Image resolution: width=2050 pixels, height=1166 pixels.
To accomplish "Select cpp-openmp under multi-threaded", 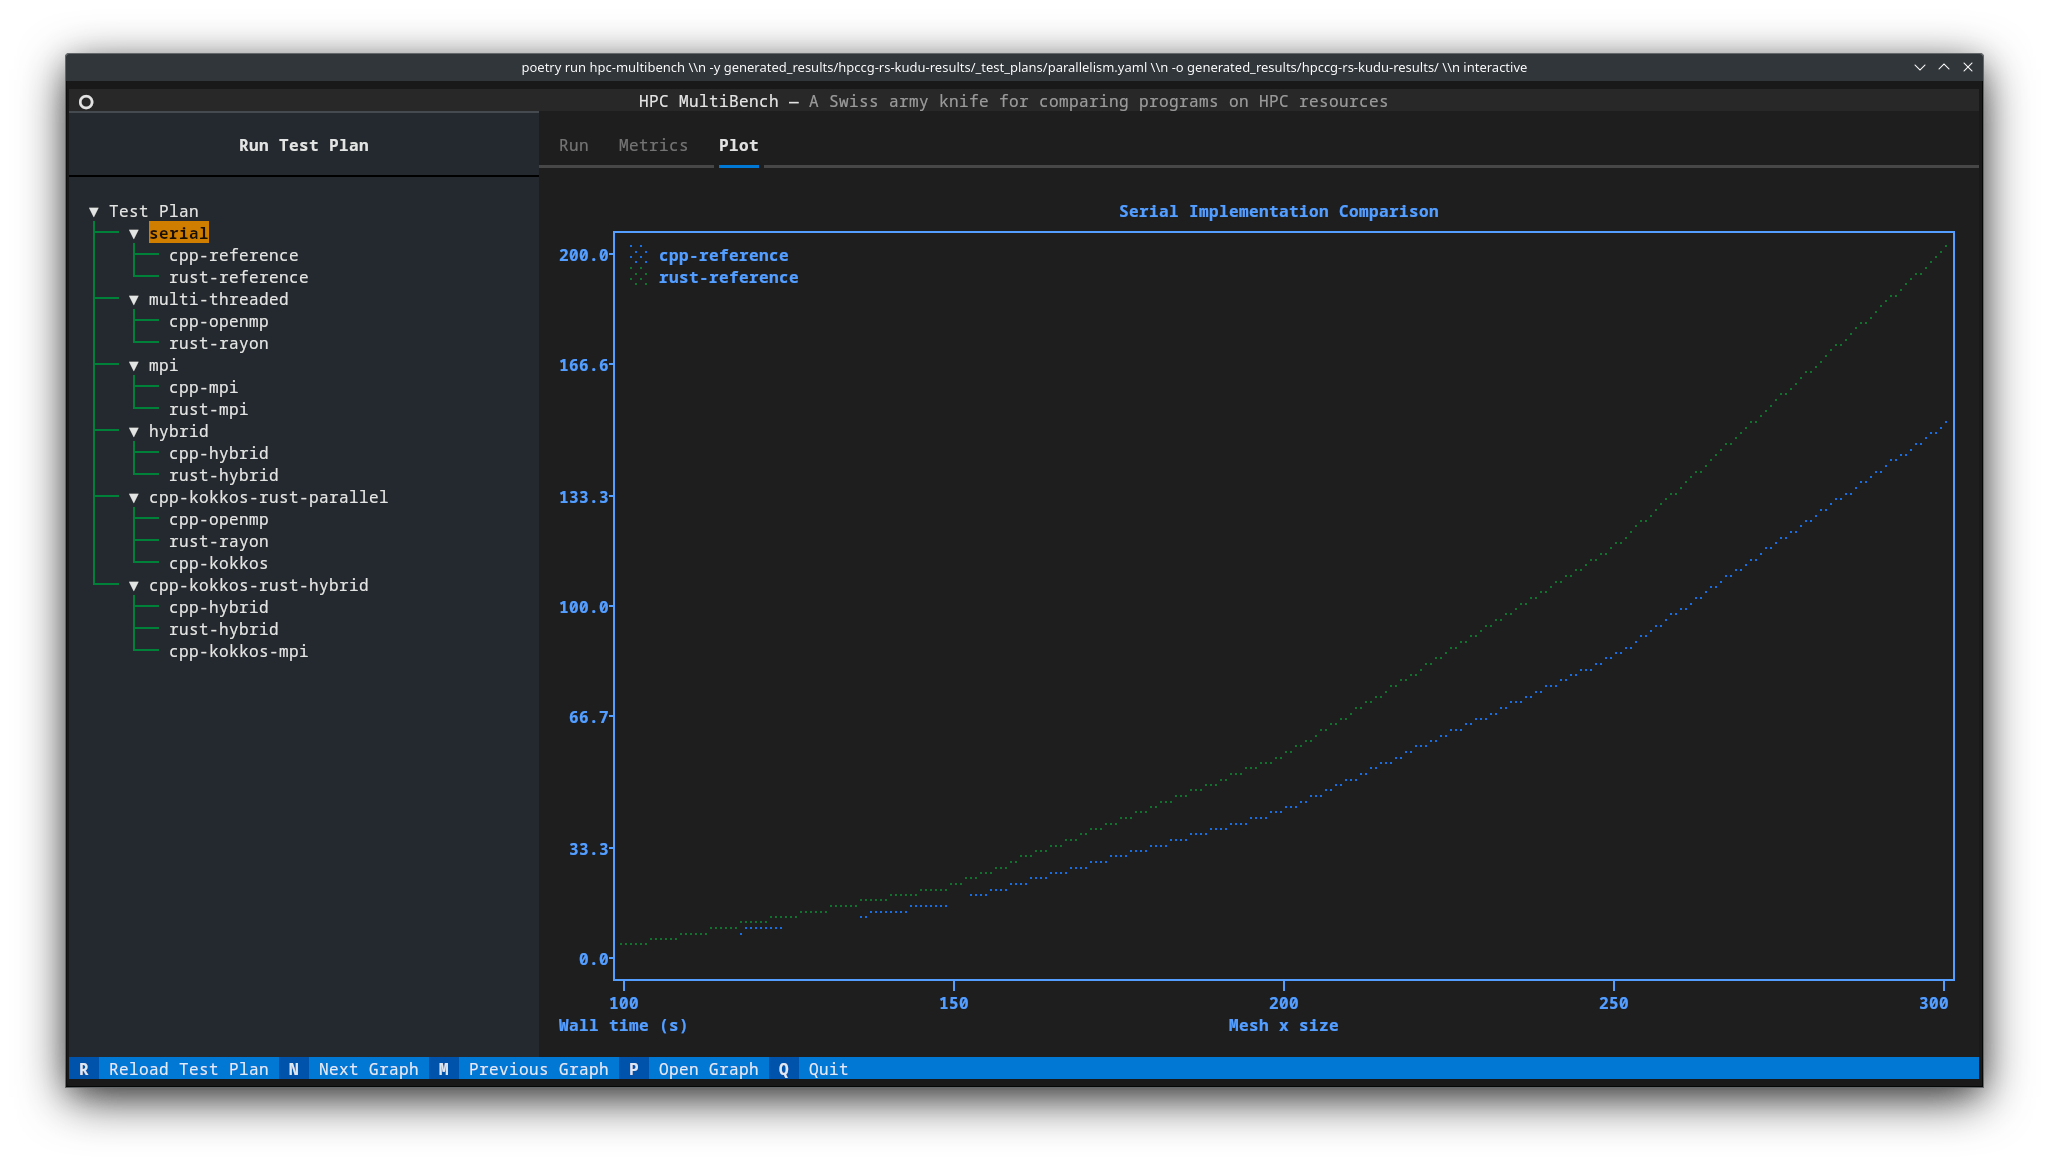I will (219, 322).
